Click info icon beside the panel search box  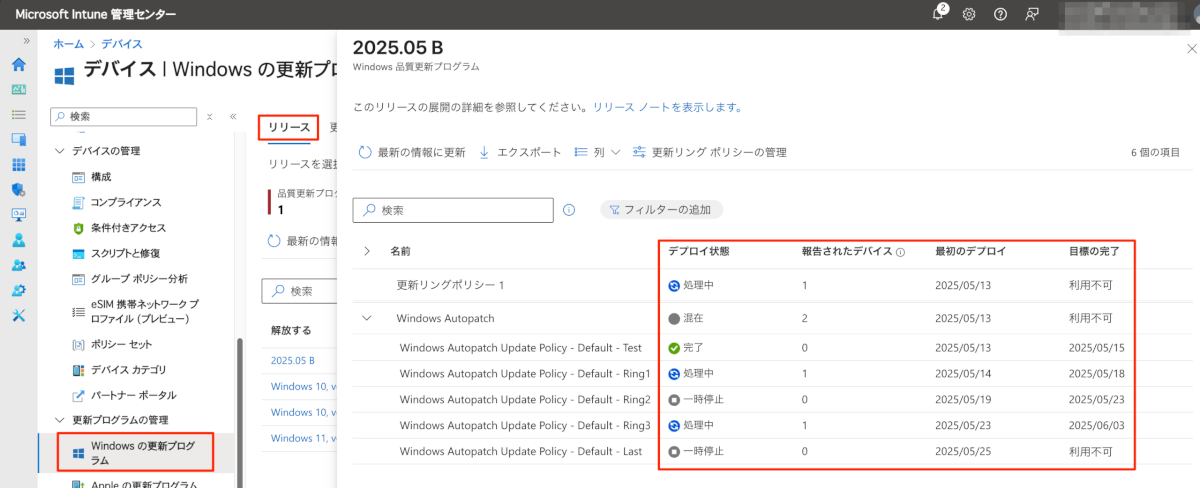[x=569, y=210]
